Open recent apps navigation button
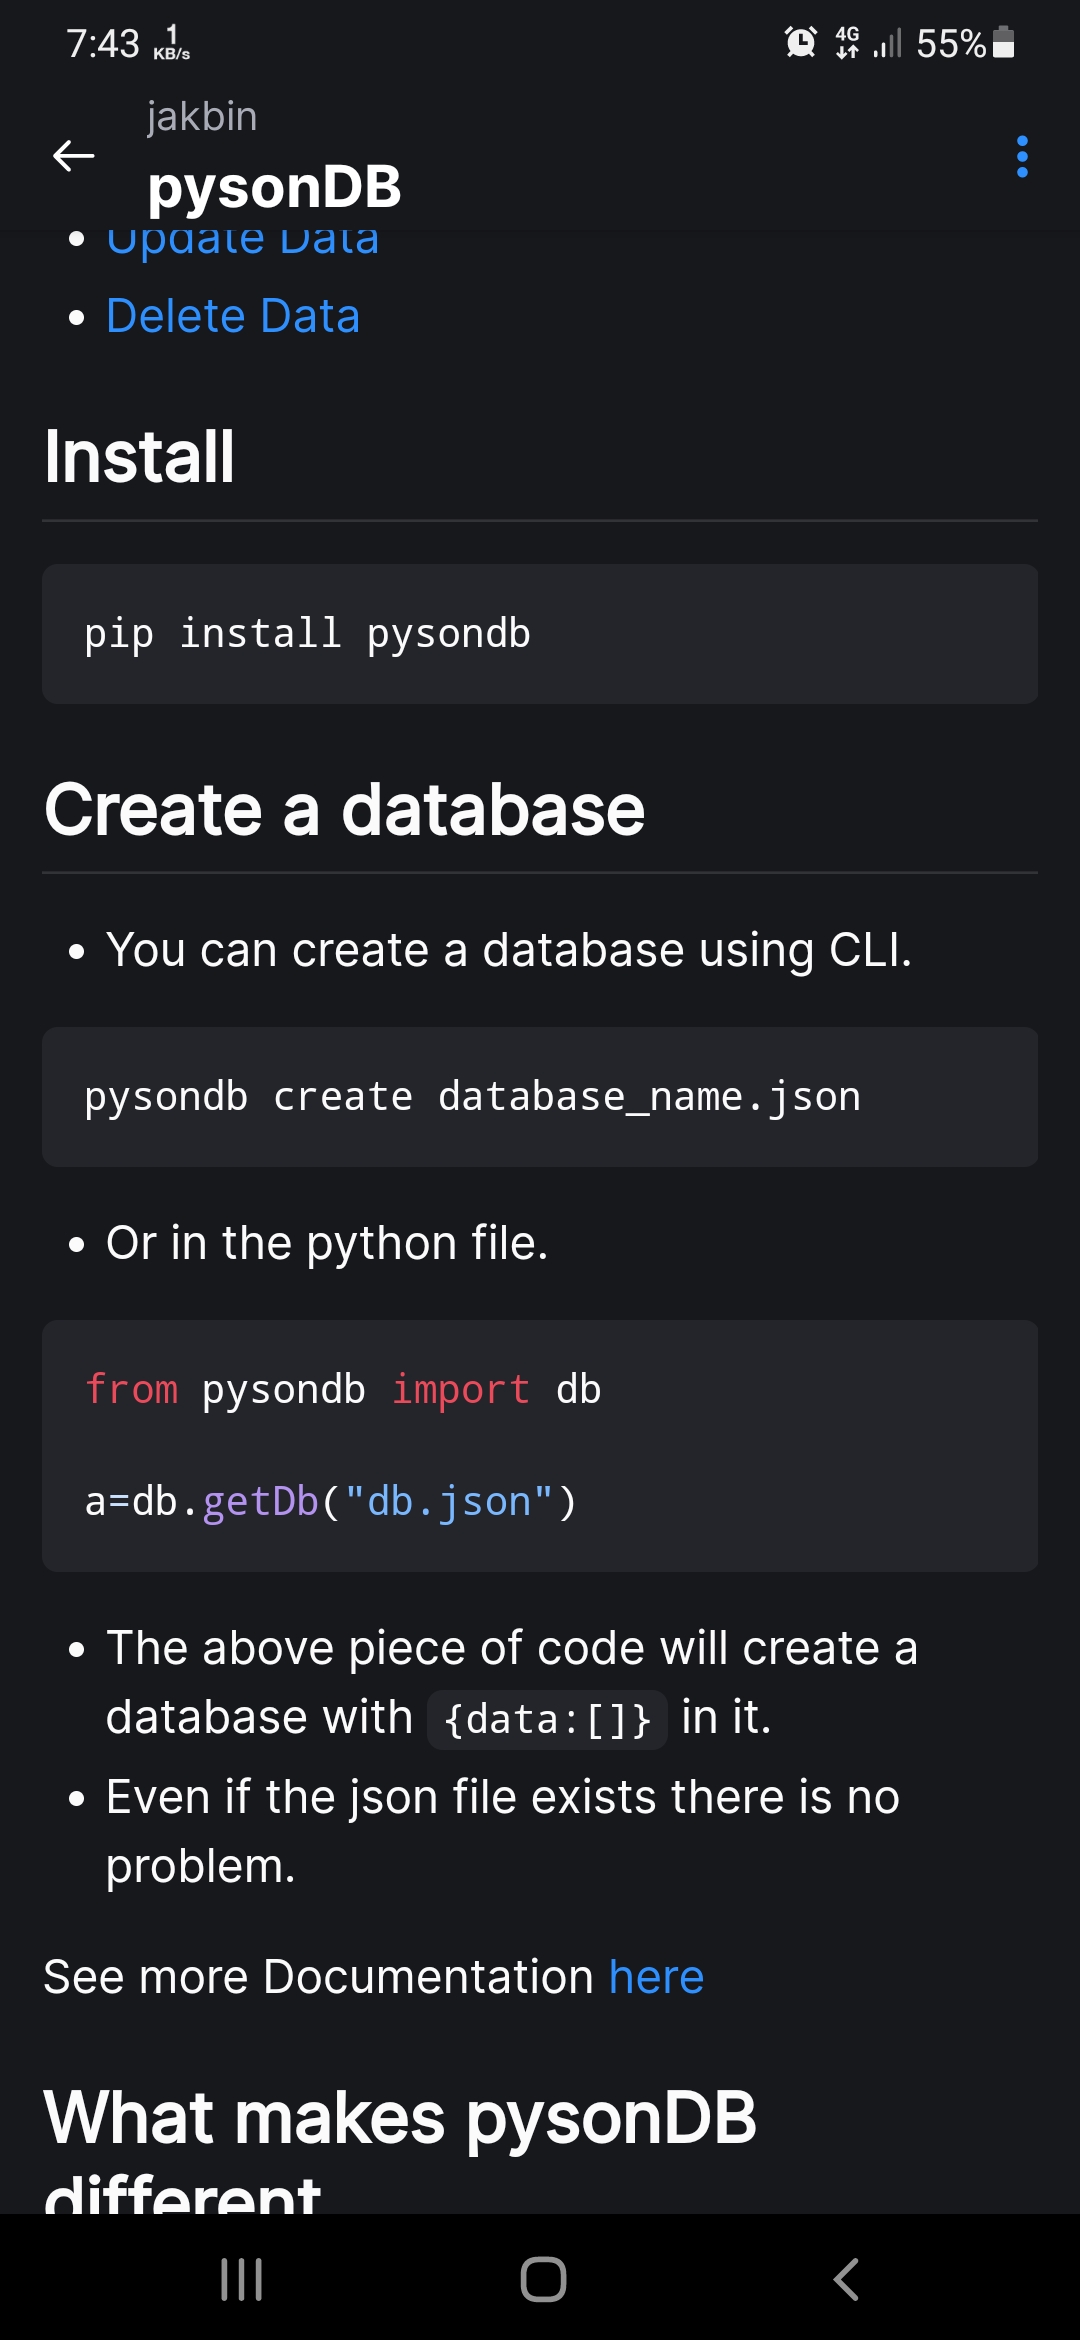Image resolution: width=1080 pixels, height=2340 pixels. (x=241, y=2279)
